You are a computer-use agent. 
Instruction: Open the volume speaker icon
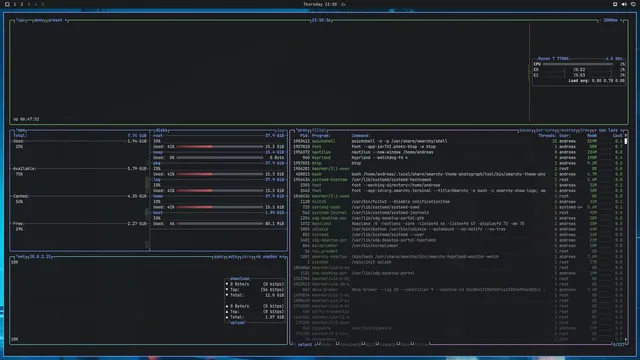624,4
